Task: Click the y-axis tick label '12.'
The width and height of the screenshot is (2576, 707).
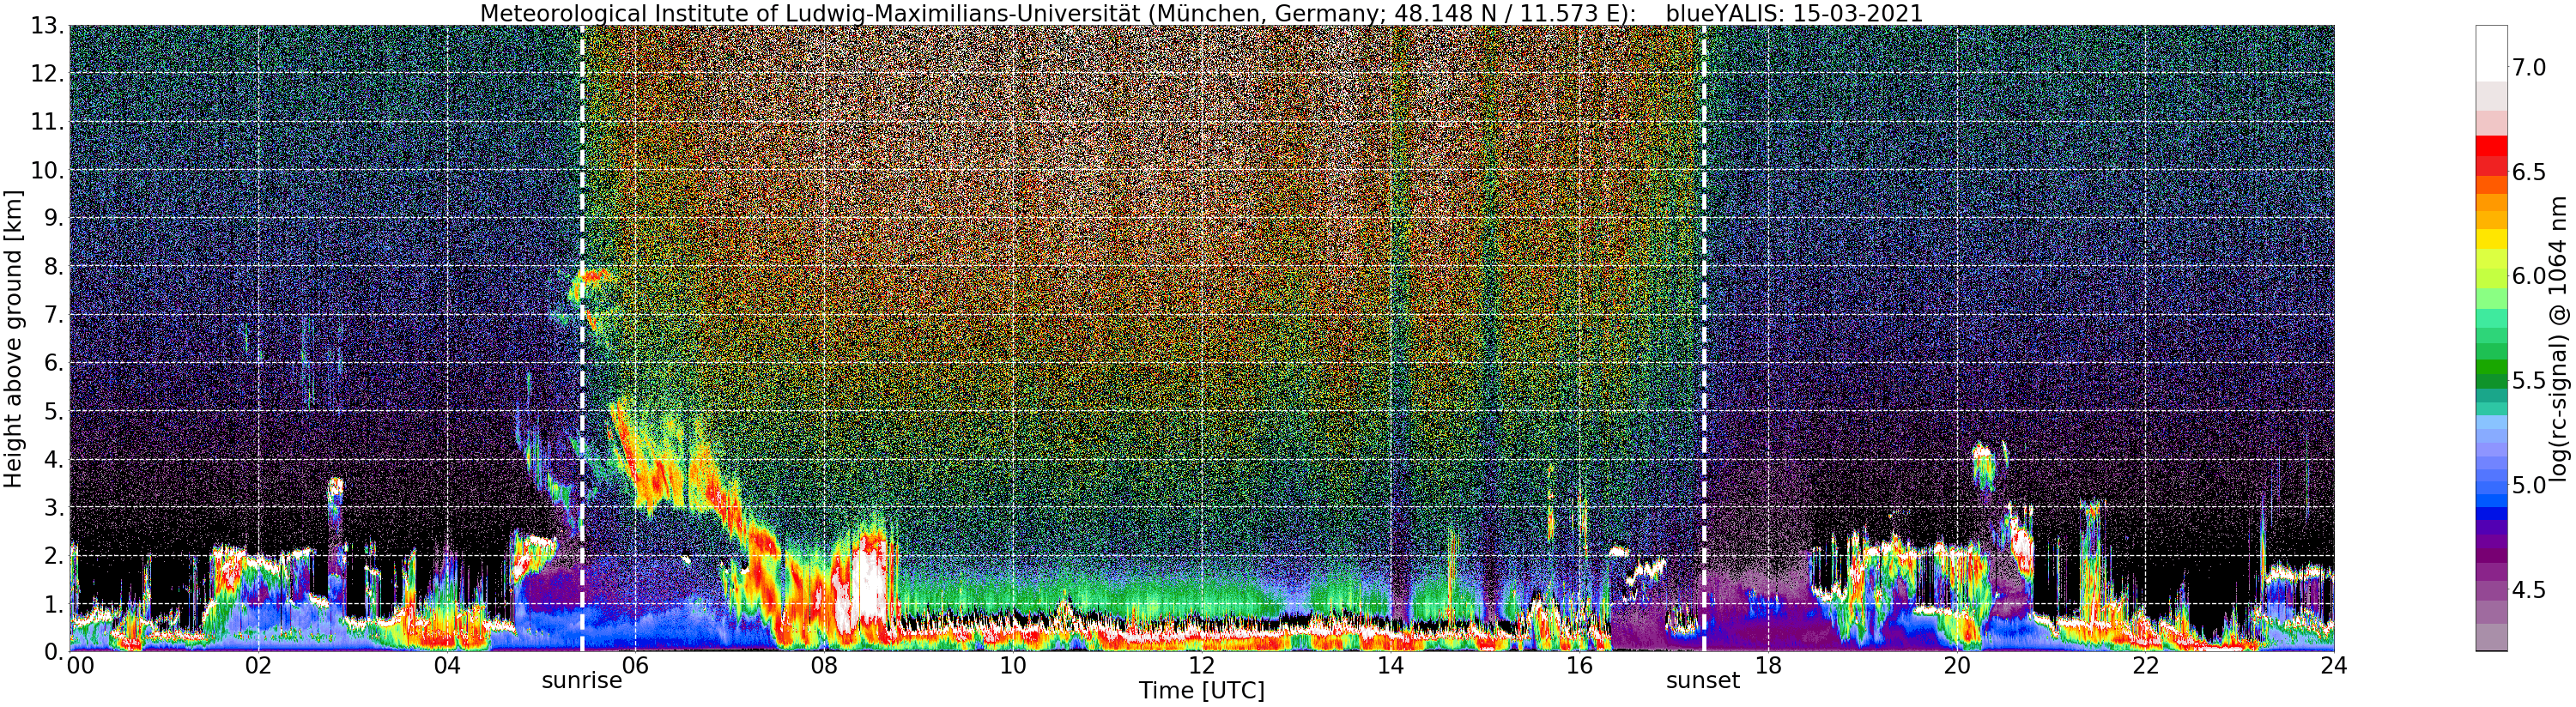Action: 47,75
